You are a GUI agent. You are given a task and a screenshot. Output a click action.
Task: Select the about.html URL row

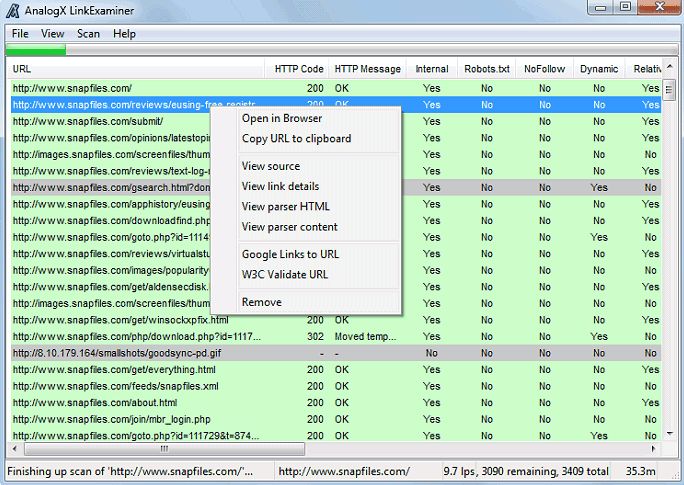tap(336, 403)
